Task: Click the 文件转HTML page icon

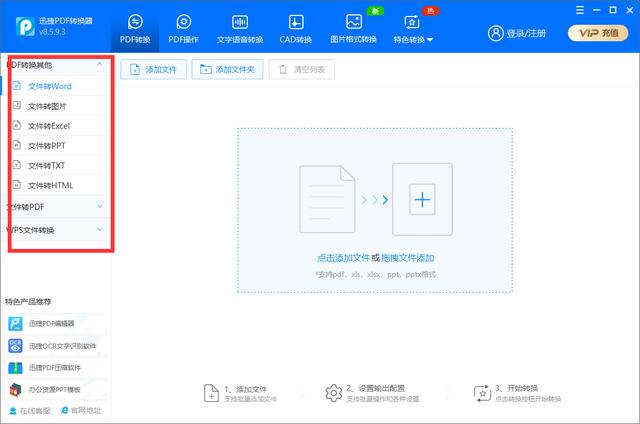Action: 17,185
